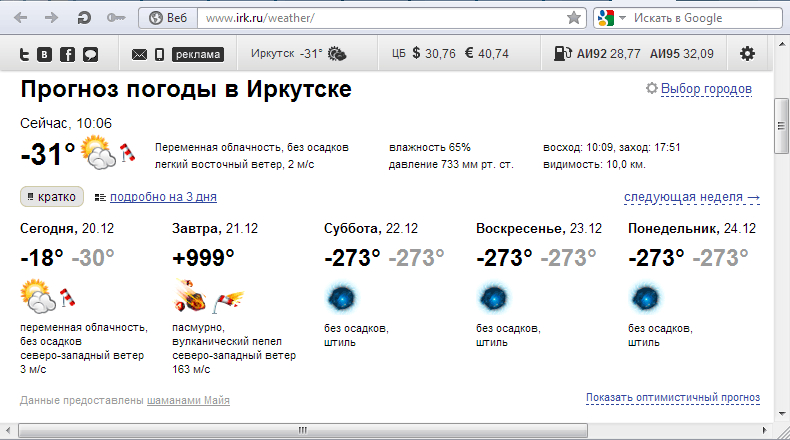Click the browser back arrow
This screenshot has height=440, width=790.
click(21, 18)
